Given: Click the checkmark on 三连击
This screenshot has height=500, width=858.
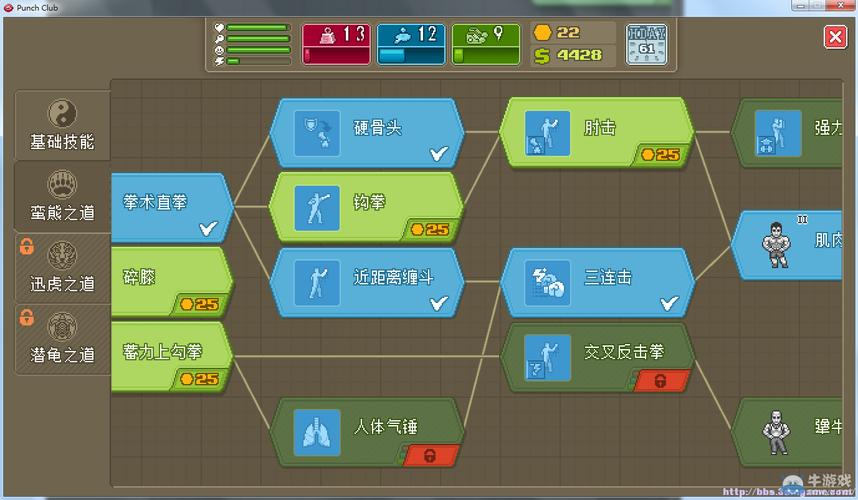Looking at the screenshot, I should click(669, 303).
